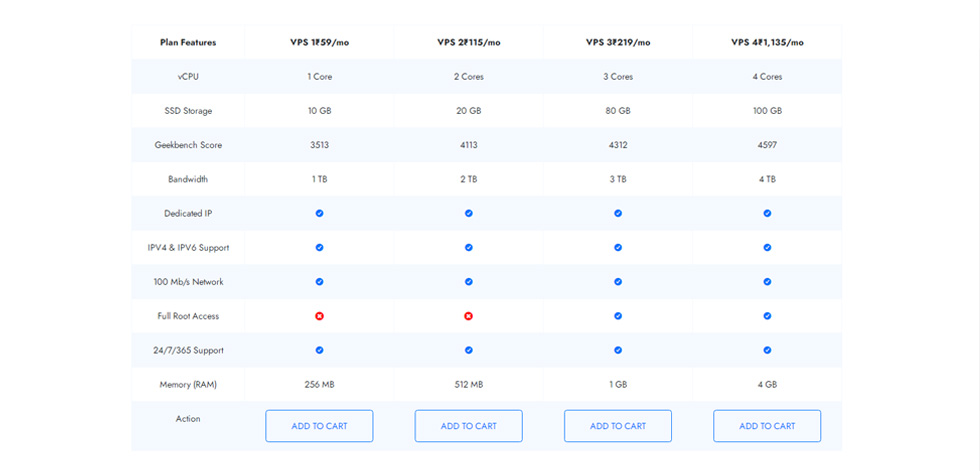Image resolution: width=980 pixels, height=471 pixels.
Task: Click VPS 3 Full Root Access checkmark icon
Action: point(618,317)
